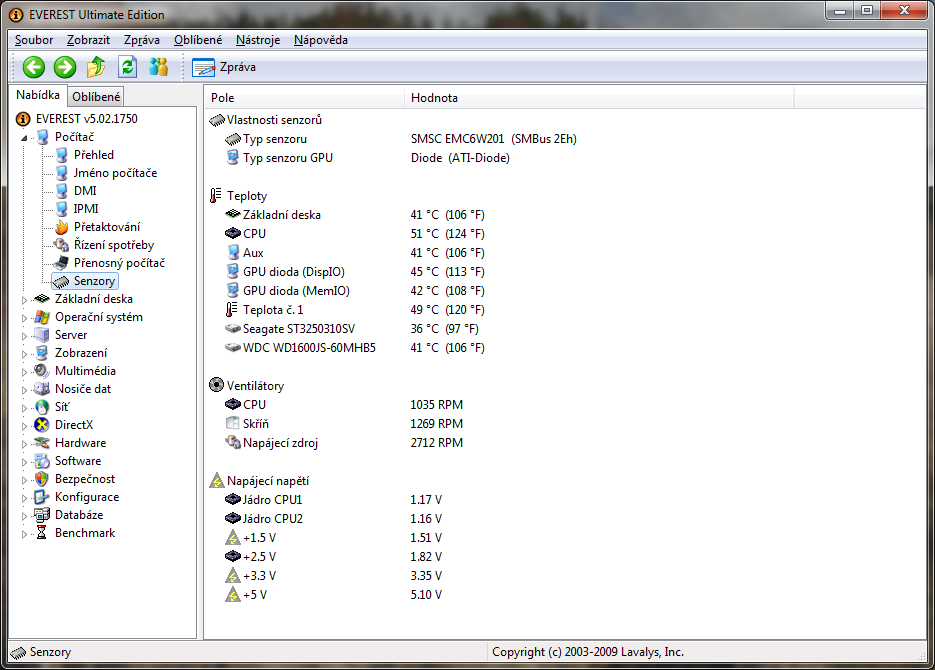Expand the Zobrazení tree node

click(24, 353)
